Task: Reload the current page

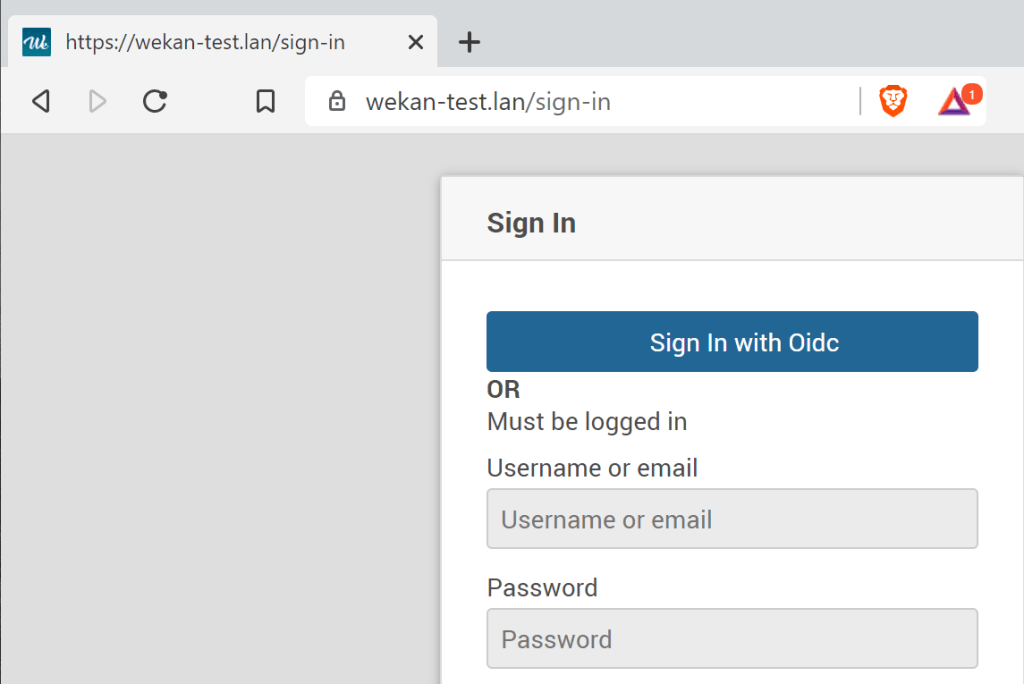Action: tap(155, 101)
